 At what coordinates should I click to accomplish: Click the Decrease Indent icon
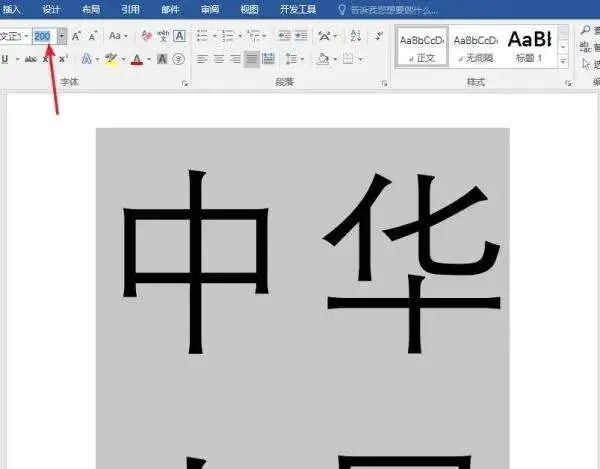(x=284, y=36)
